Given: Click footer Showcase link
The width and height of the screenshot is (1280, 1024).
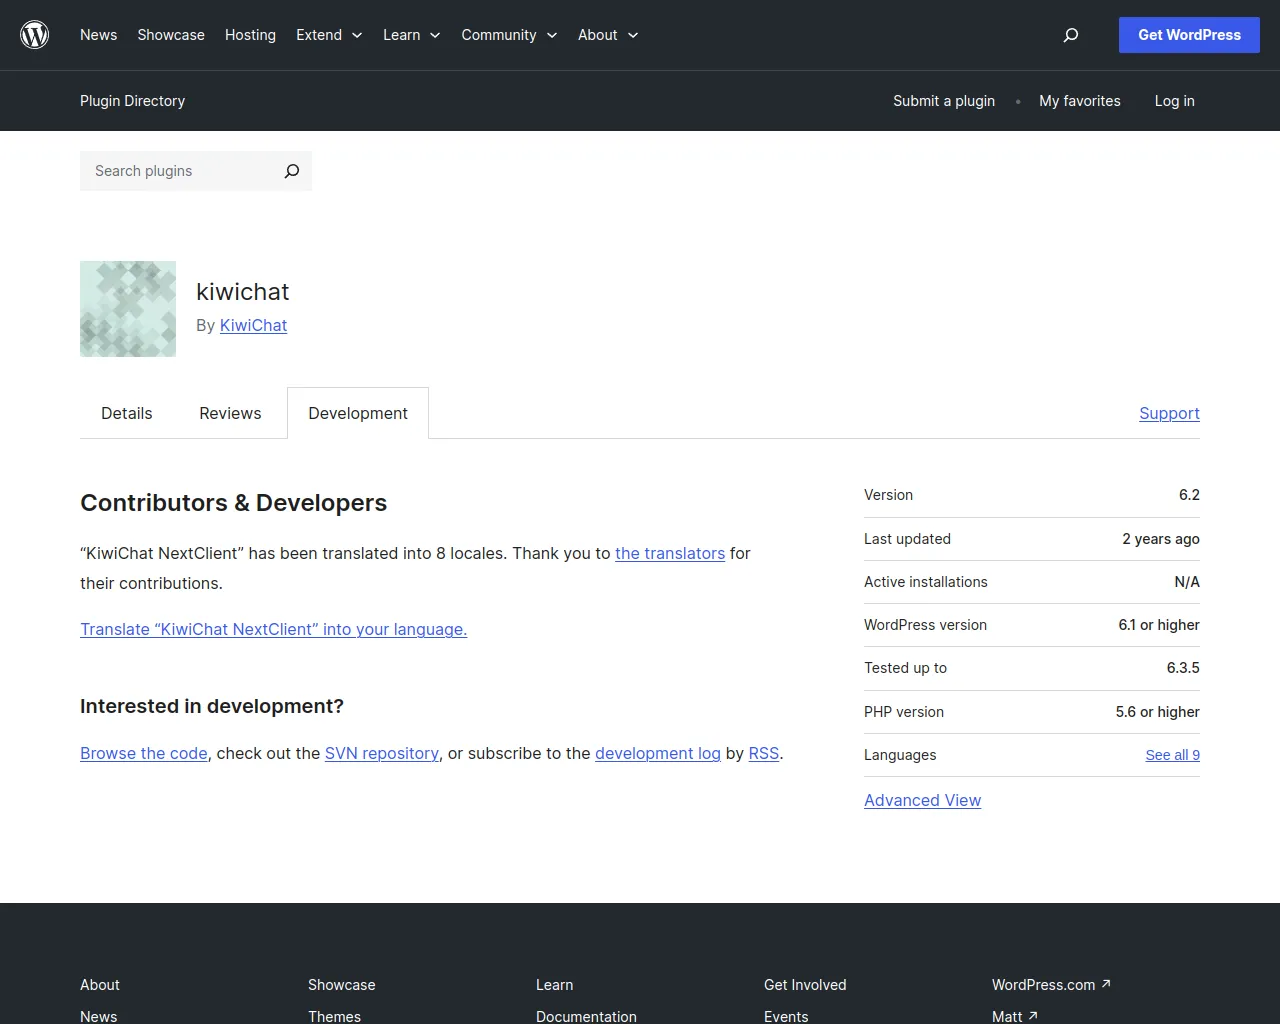Looking at the screenshot, I should (342, 985).
